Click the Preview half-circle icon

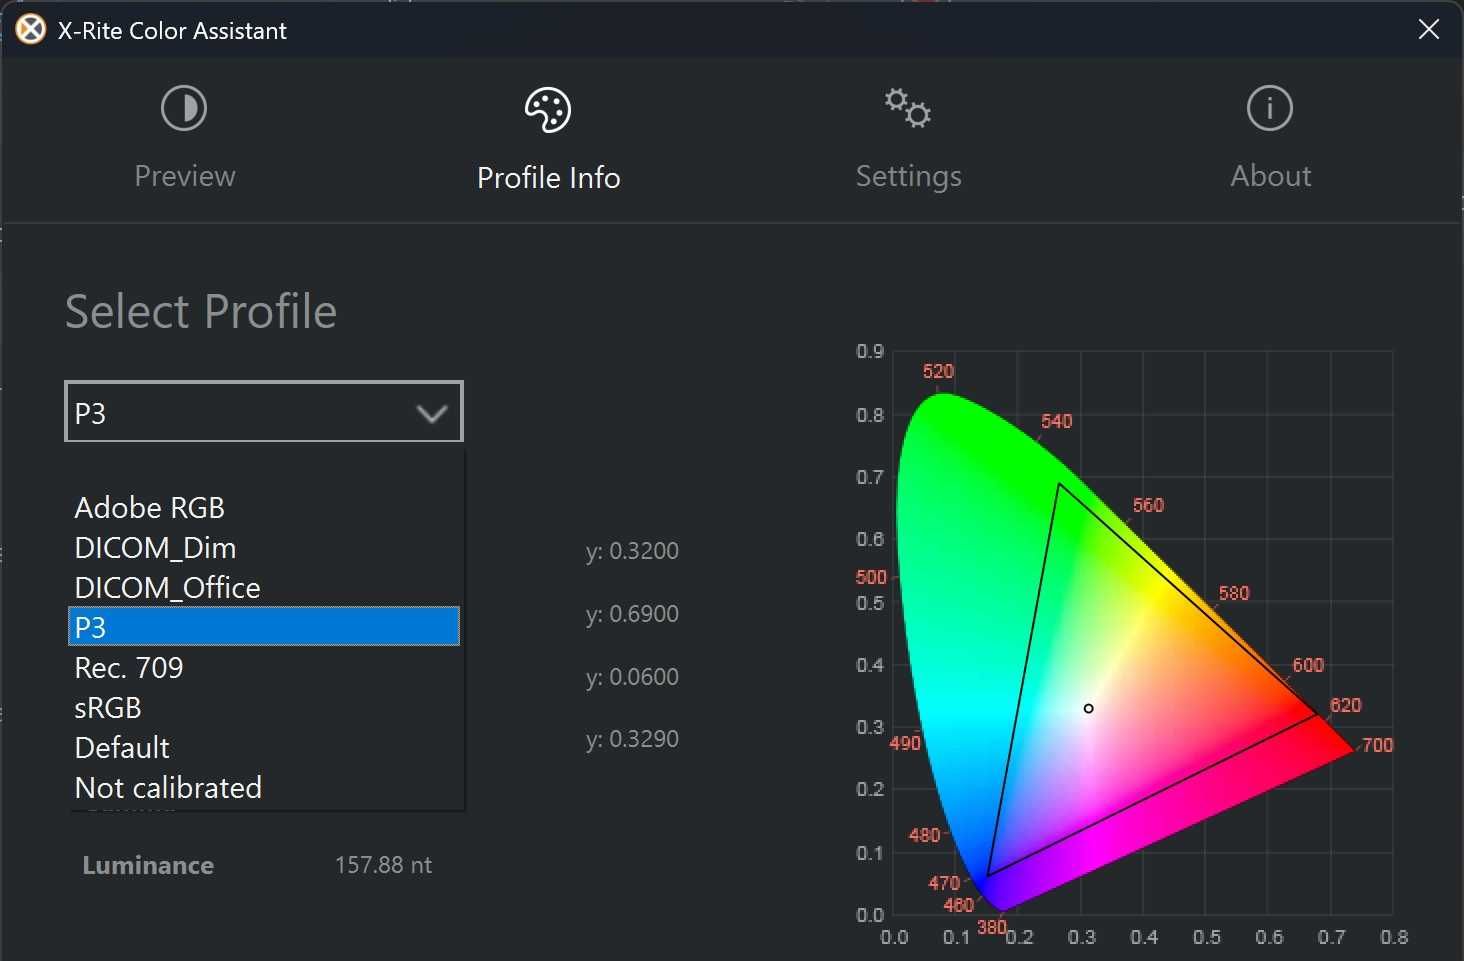pos(184,108)
